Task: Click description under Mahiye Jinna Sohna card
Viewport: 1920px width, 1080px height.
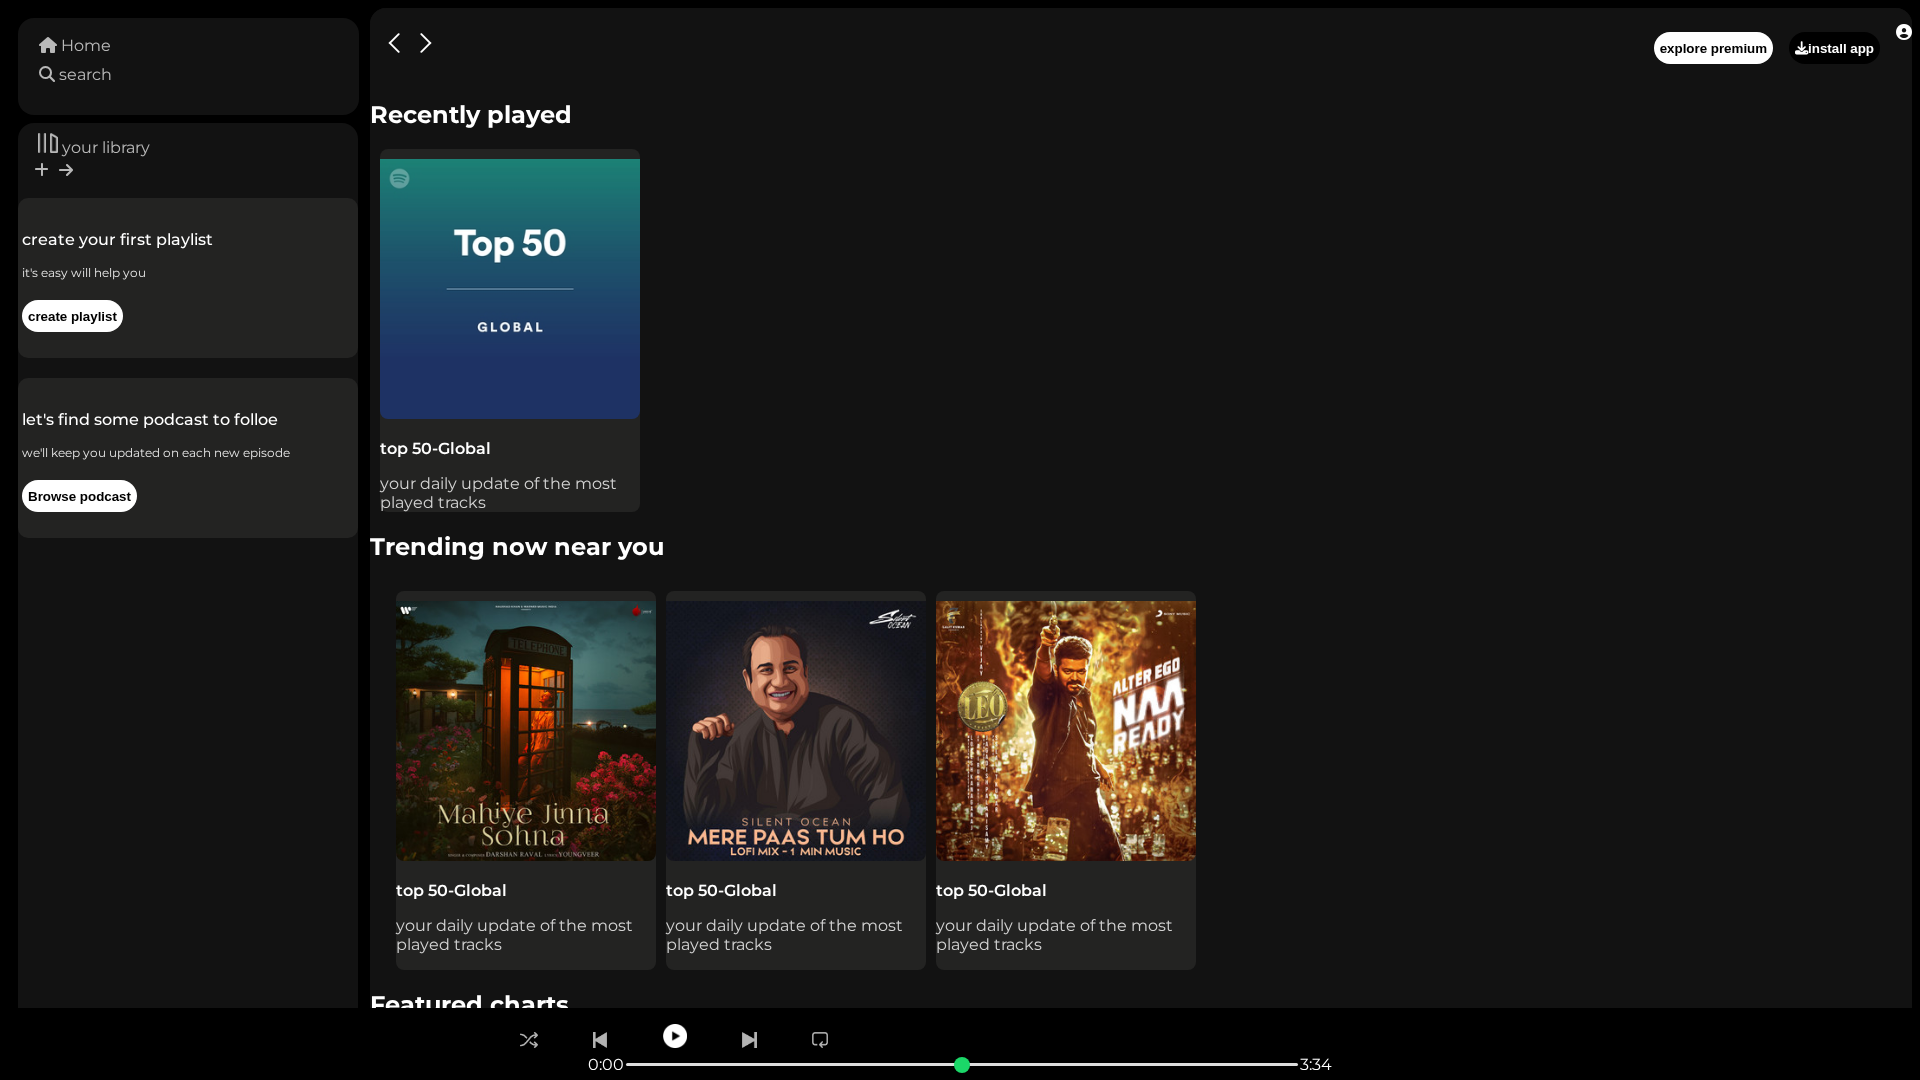Action: pyautogui.click(x=514, y=935)
